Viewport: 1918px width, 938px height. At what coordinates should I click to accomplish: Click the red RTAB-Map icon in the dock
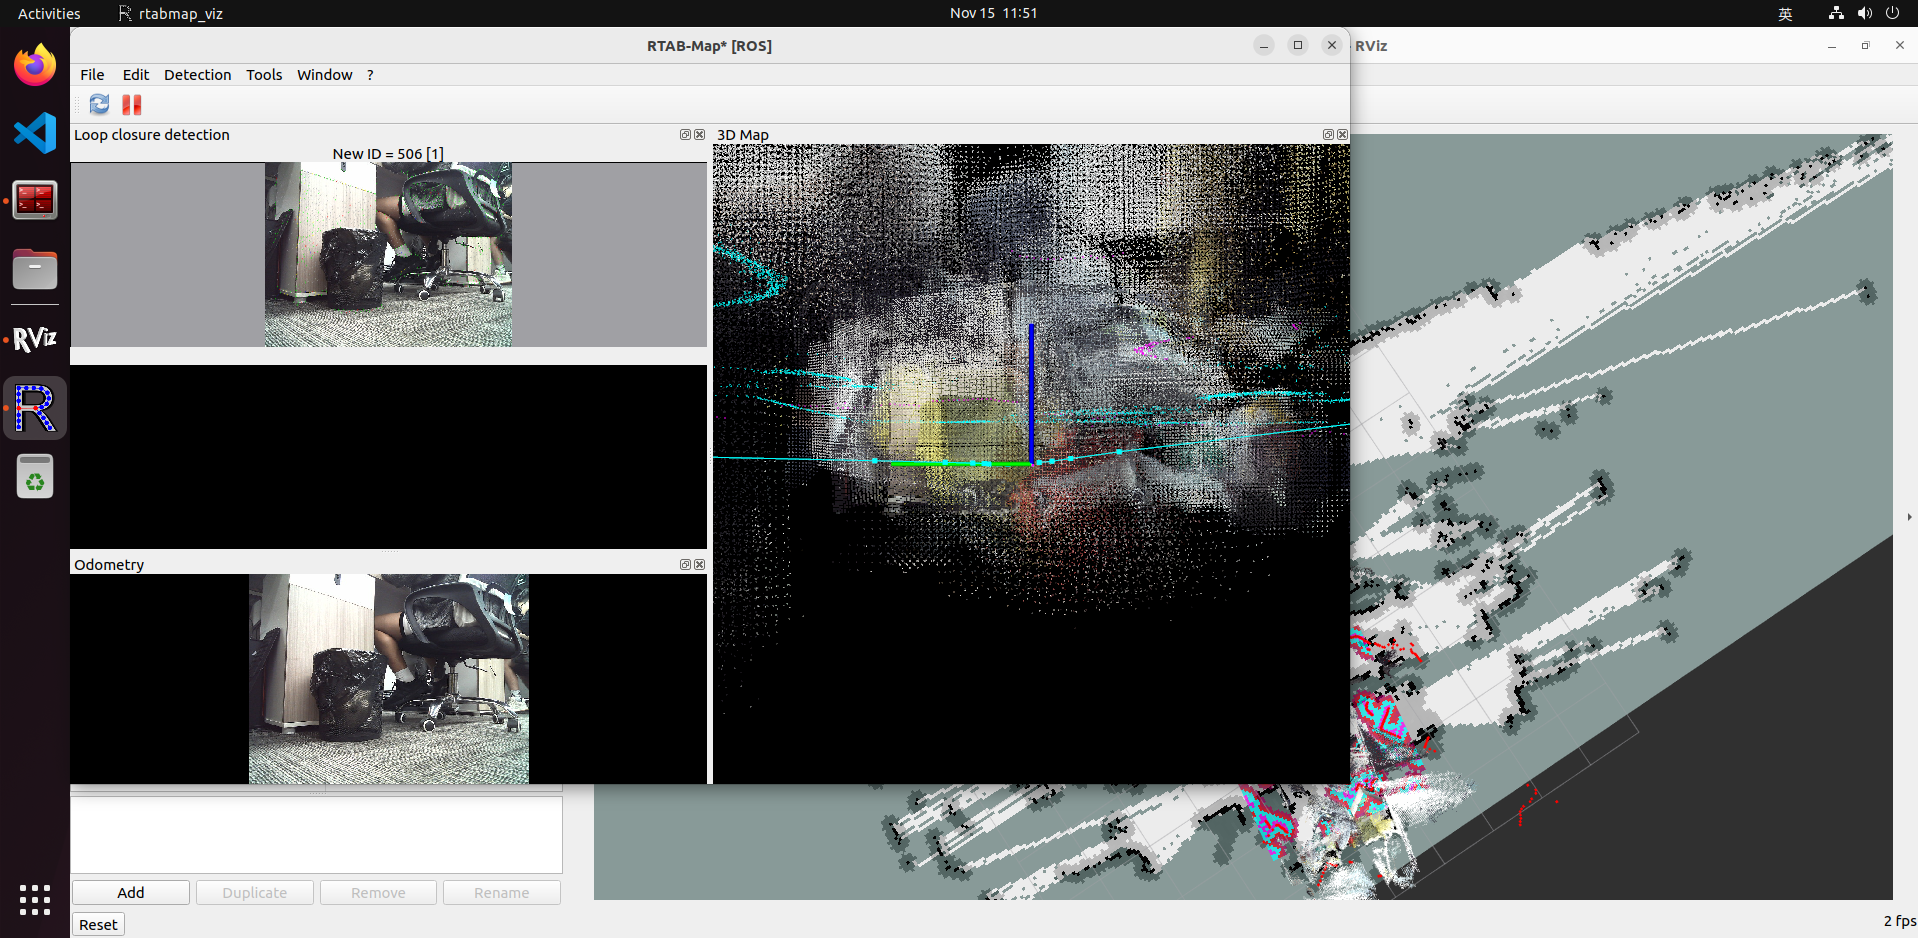(34, 200)
